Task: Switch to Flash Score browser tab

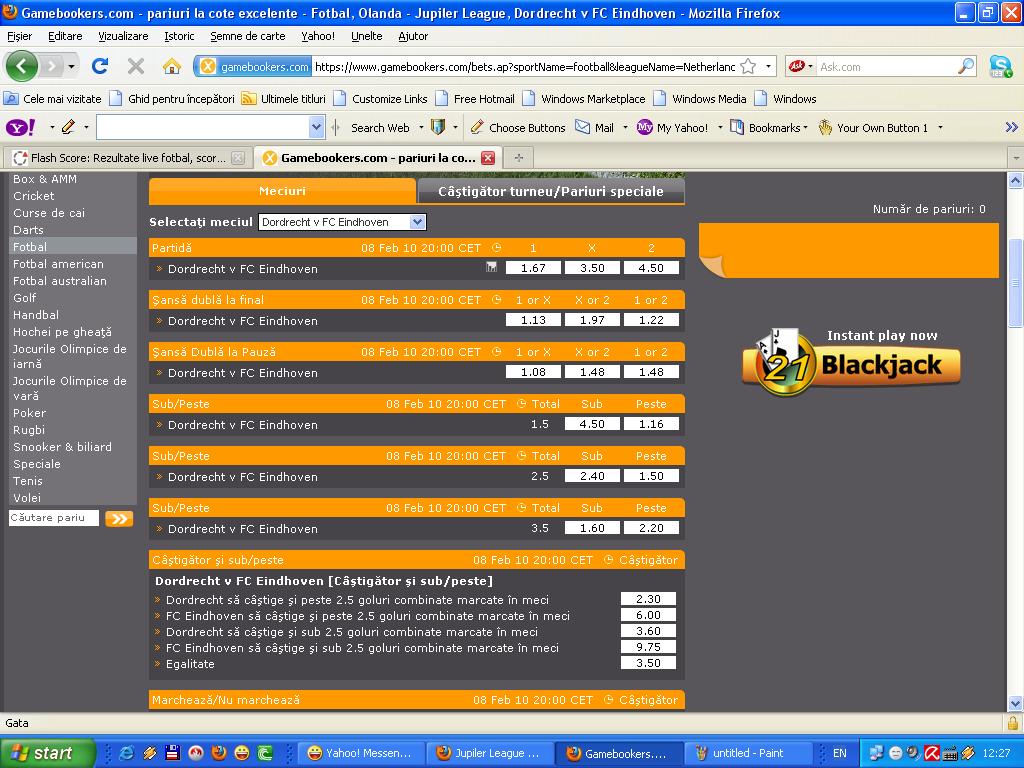Action: coord(129,158)
